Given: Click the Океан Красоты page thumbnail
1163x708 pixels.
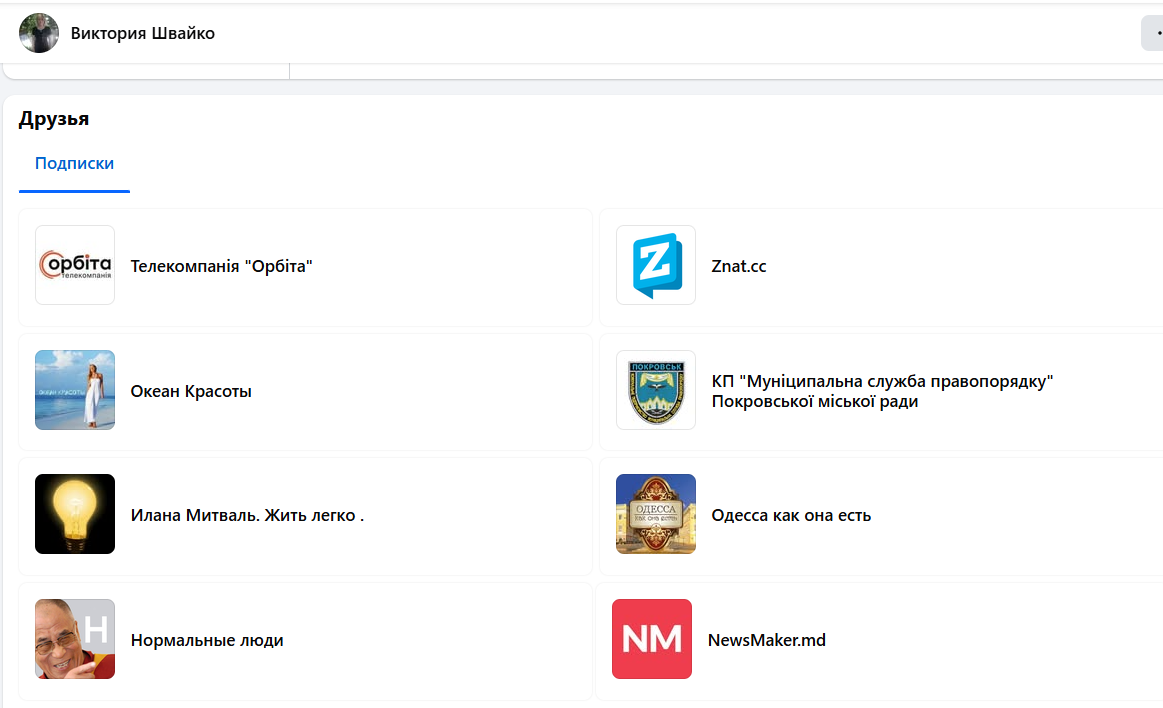Looking at the screenshot, I should (75, 390).
